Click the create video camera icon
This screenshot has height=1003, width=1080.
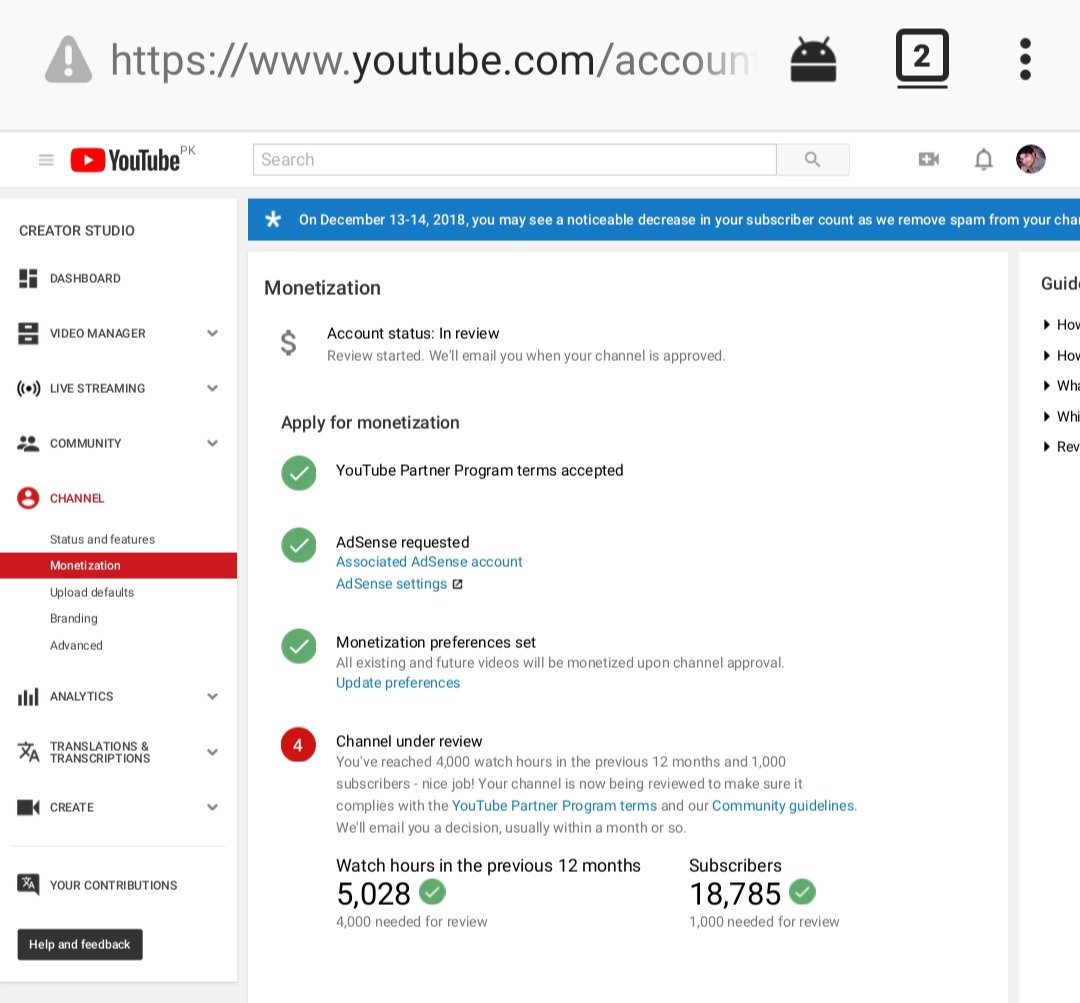pos(928,160)
